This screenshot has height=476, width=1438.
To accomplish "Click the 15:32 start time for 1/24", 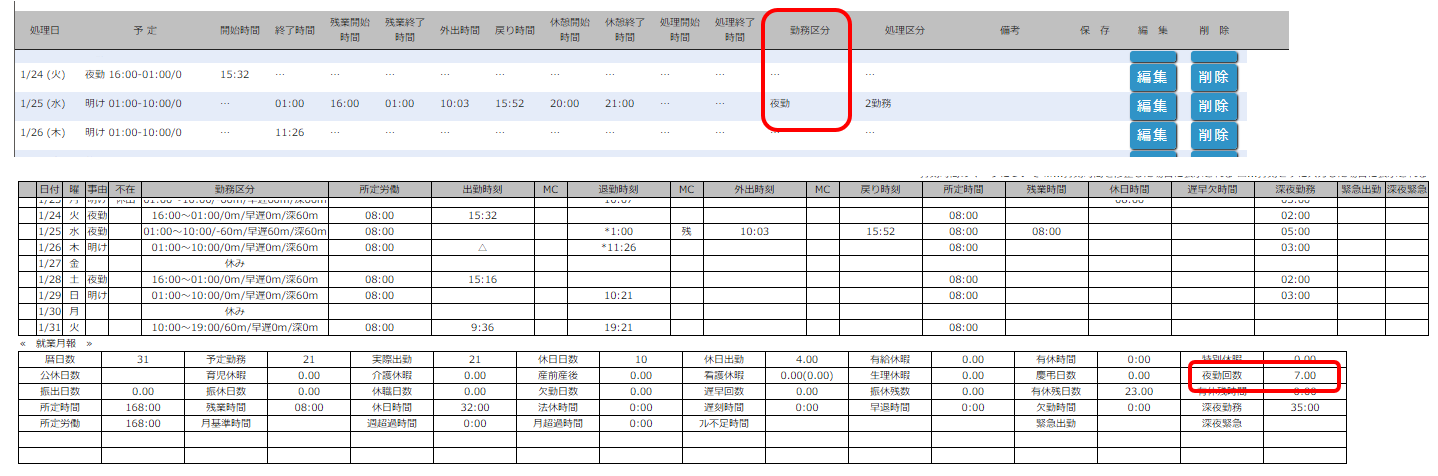I will point(234,74).
